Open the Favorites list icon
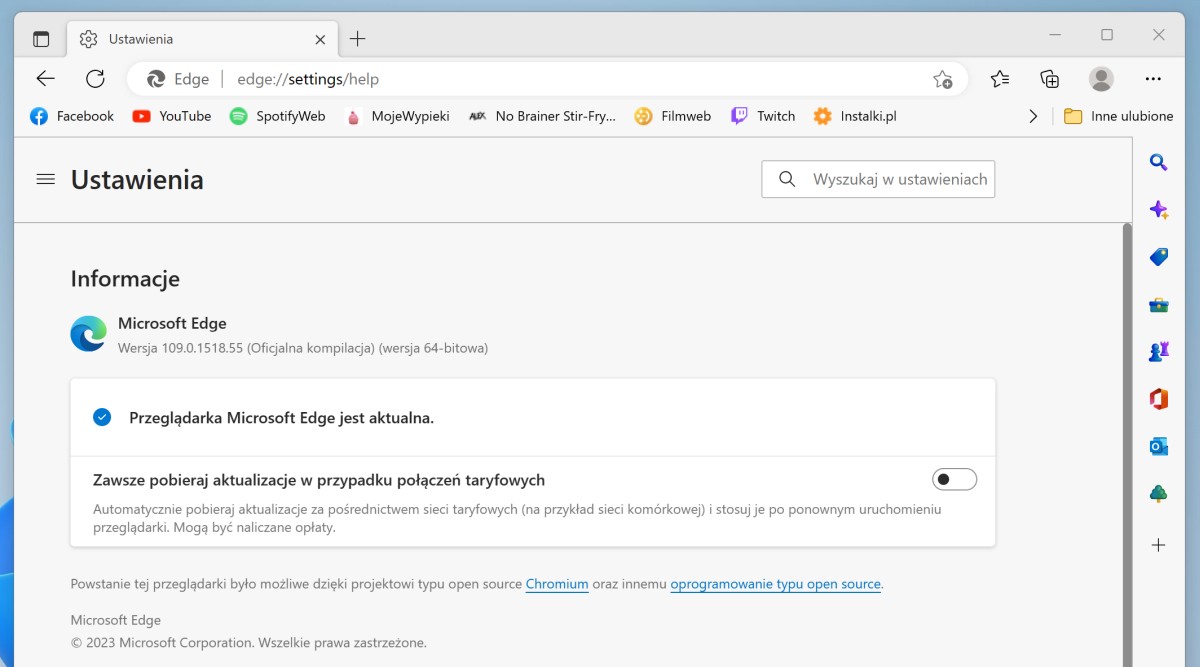The height and width of the screenshot is (667, 1200). (x=999, y=79)
